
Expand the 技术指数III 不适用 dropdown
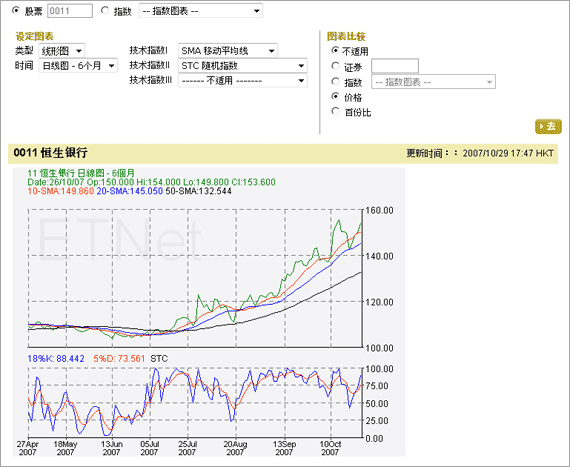pos(243,80)
